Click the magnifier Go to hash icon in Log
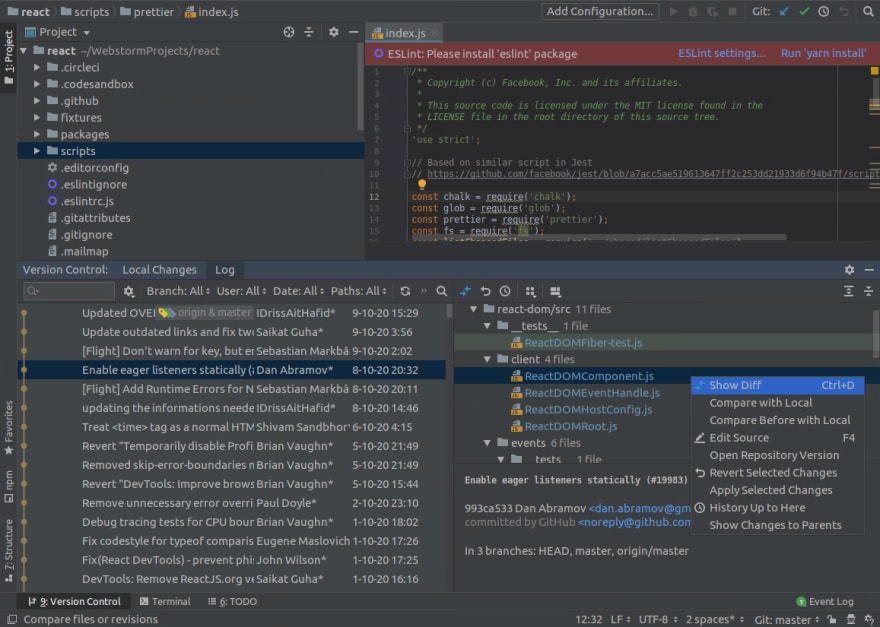The image size is (880, 627). [x=442, y=291]
